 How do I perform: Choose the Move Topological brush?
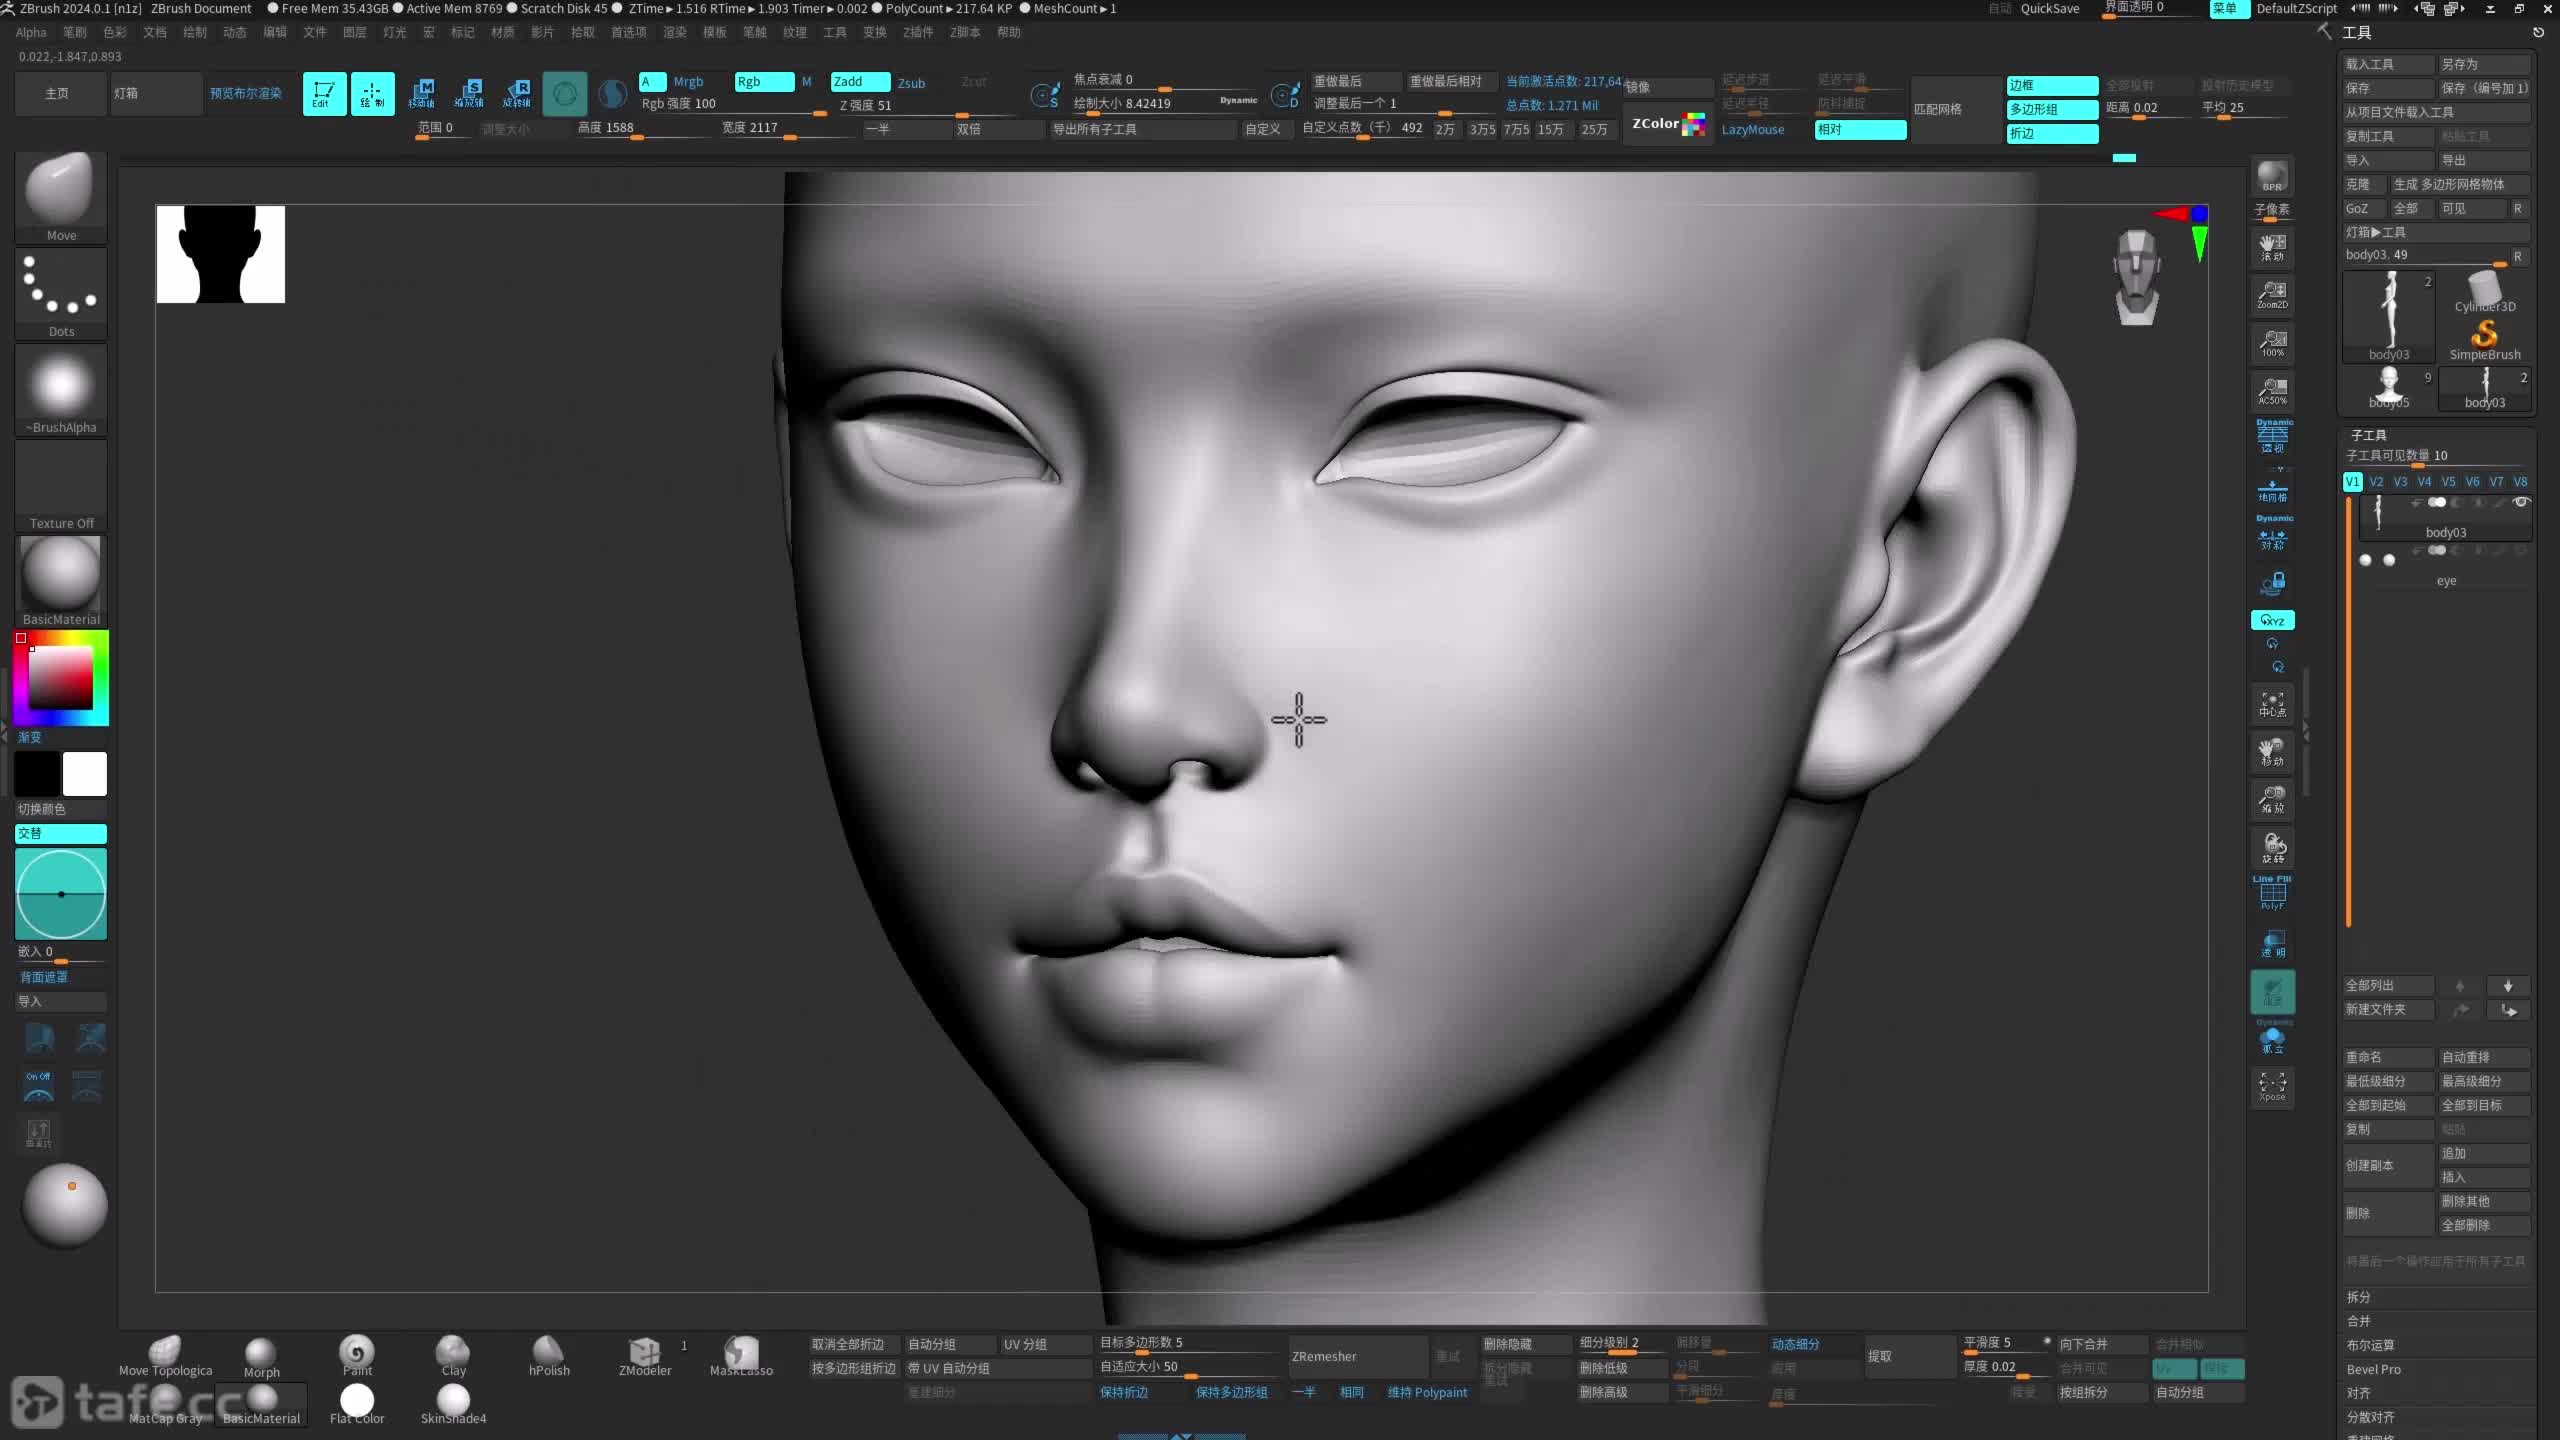click(x=165, y=1356)
